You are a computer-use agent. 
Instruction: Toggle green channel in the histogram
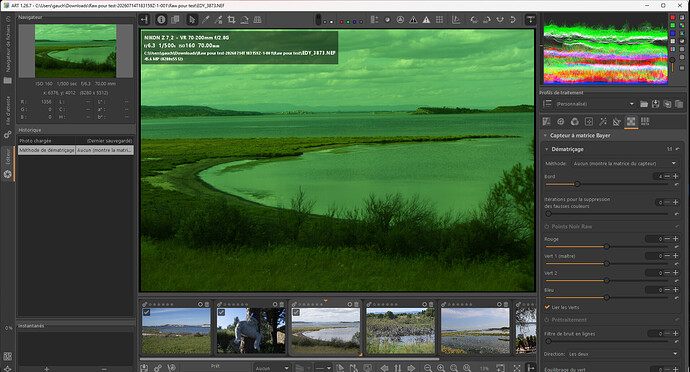point(672,25)
